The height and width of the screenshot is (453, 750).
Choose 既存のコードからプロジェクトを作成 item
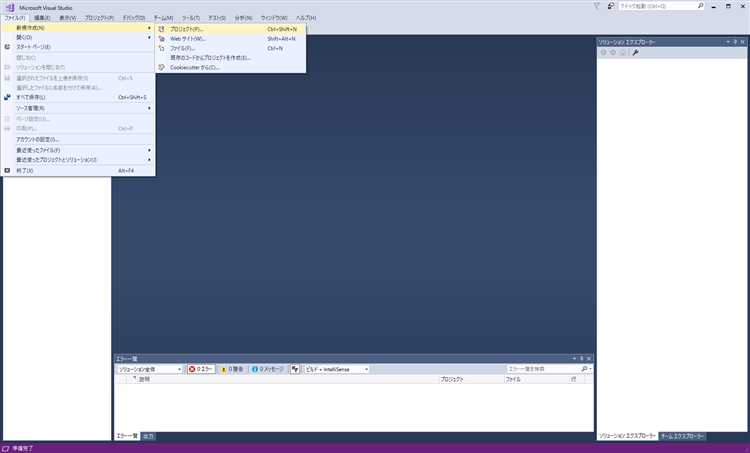(231, 58)
